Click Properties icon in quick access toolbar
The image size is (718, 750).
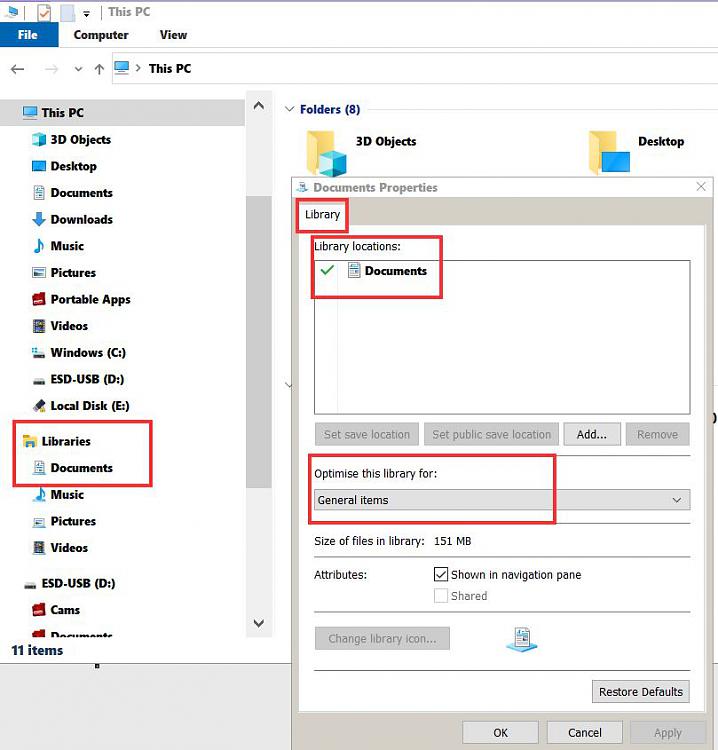pyautogui.click(x=44, y=13)
